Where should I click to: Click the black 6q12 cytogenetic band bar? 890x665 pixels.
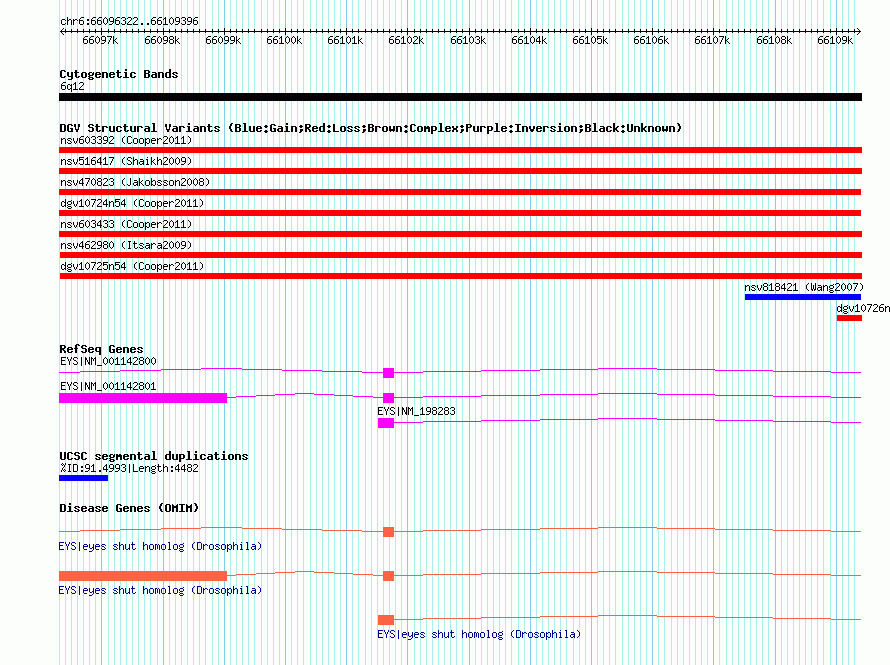tap(460, 97)
